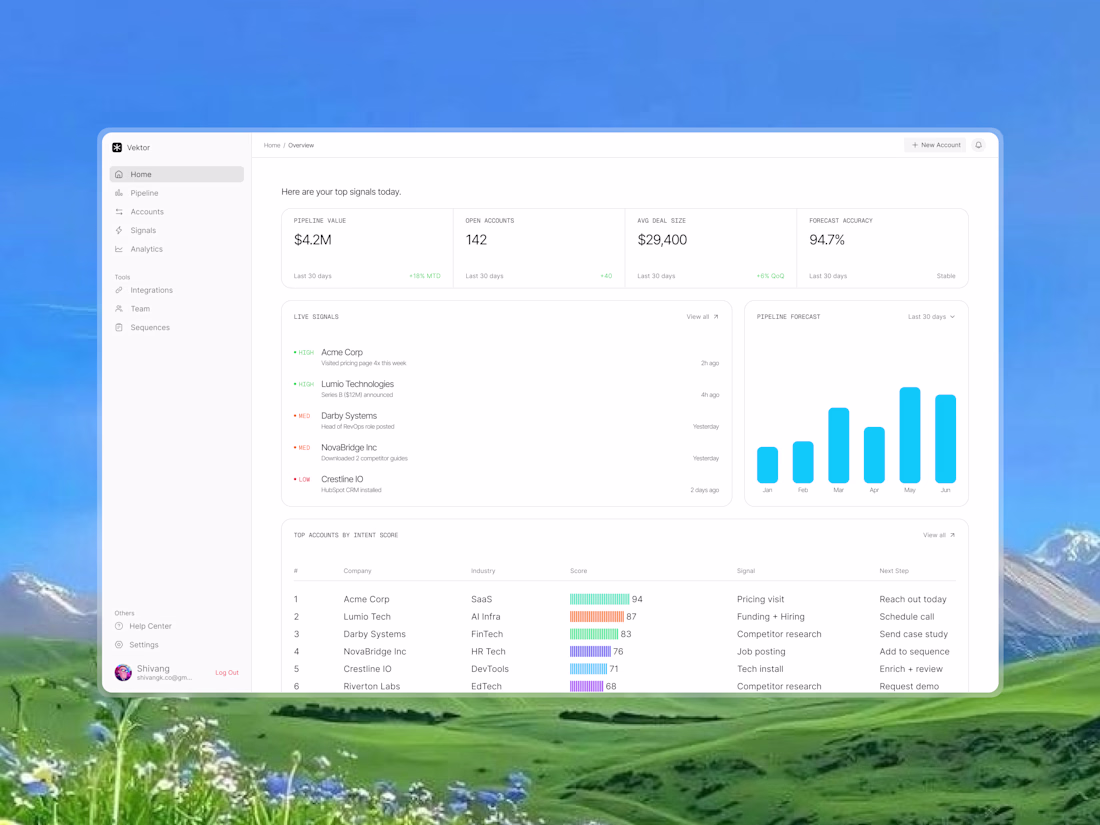
Task: Click the May bar in forecast chart
Action: coord(910,435)
